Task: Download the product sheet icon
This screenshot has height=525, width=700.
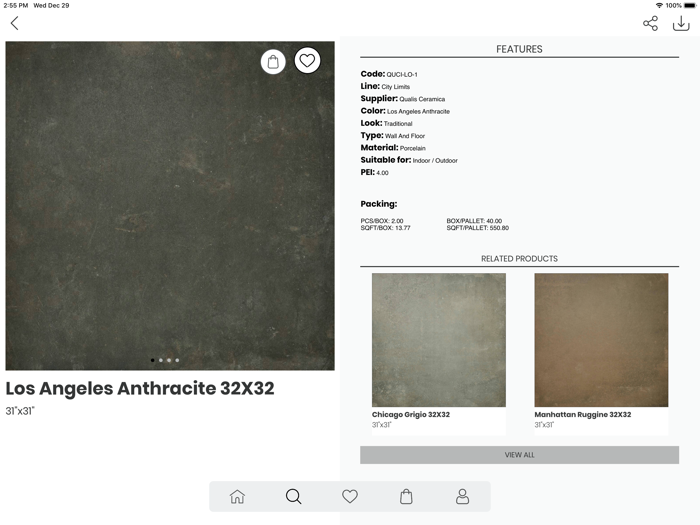Action: click(681, 23)
